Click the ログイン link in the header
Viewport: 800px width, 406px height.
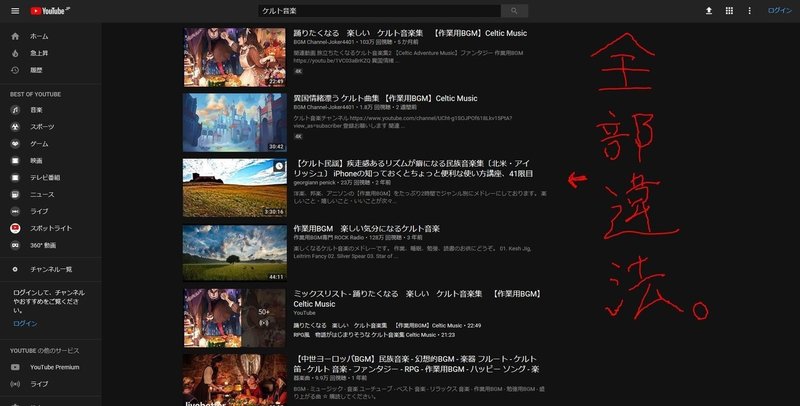(x=780, y=11)
